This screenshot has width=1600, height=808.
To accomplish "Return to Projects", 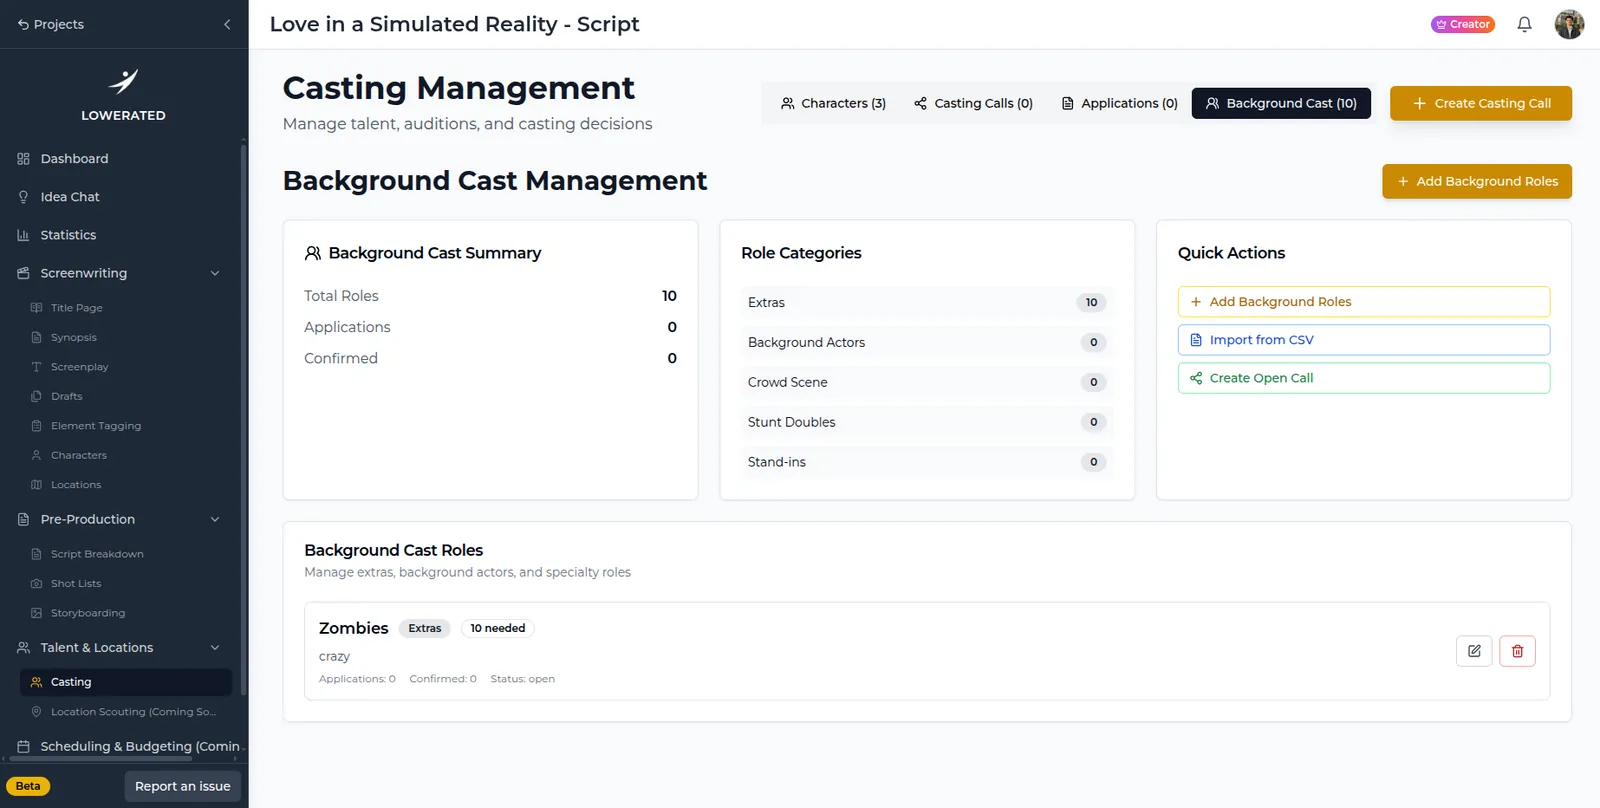I will [51, 24].
